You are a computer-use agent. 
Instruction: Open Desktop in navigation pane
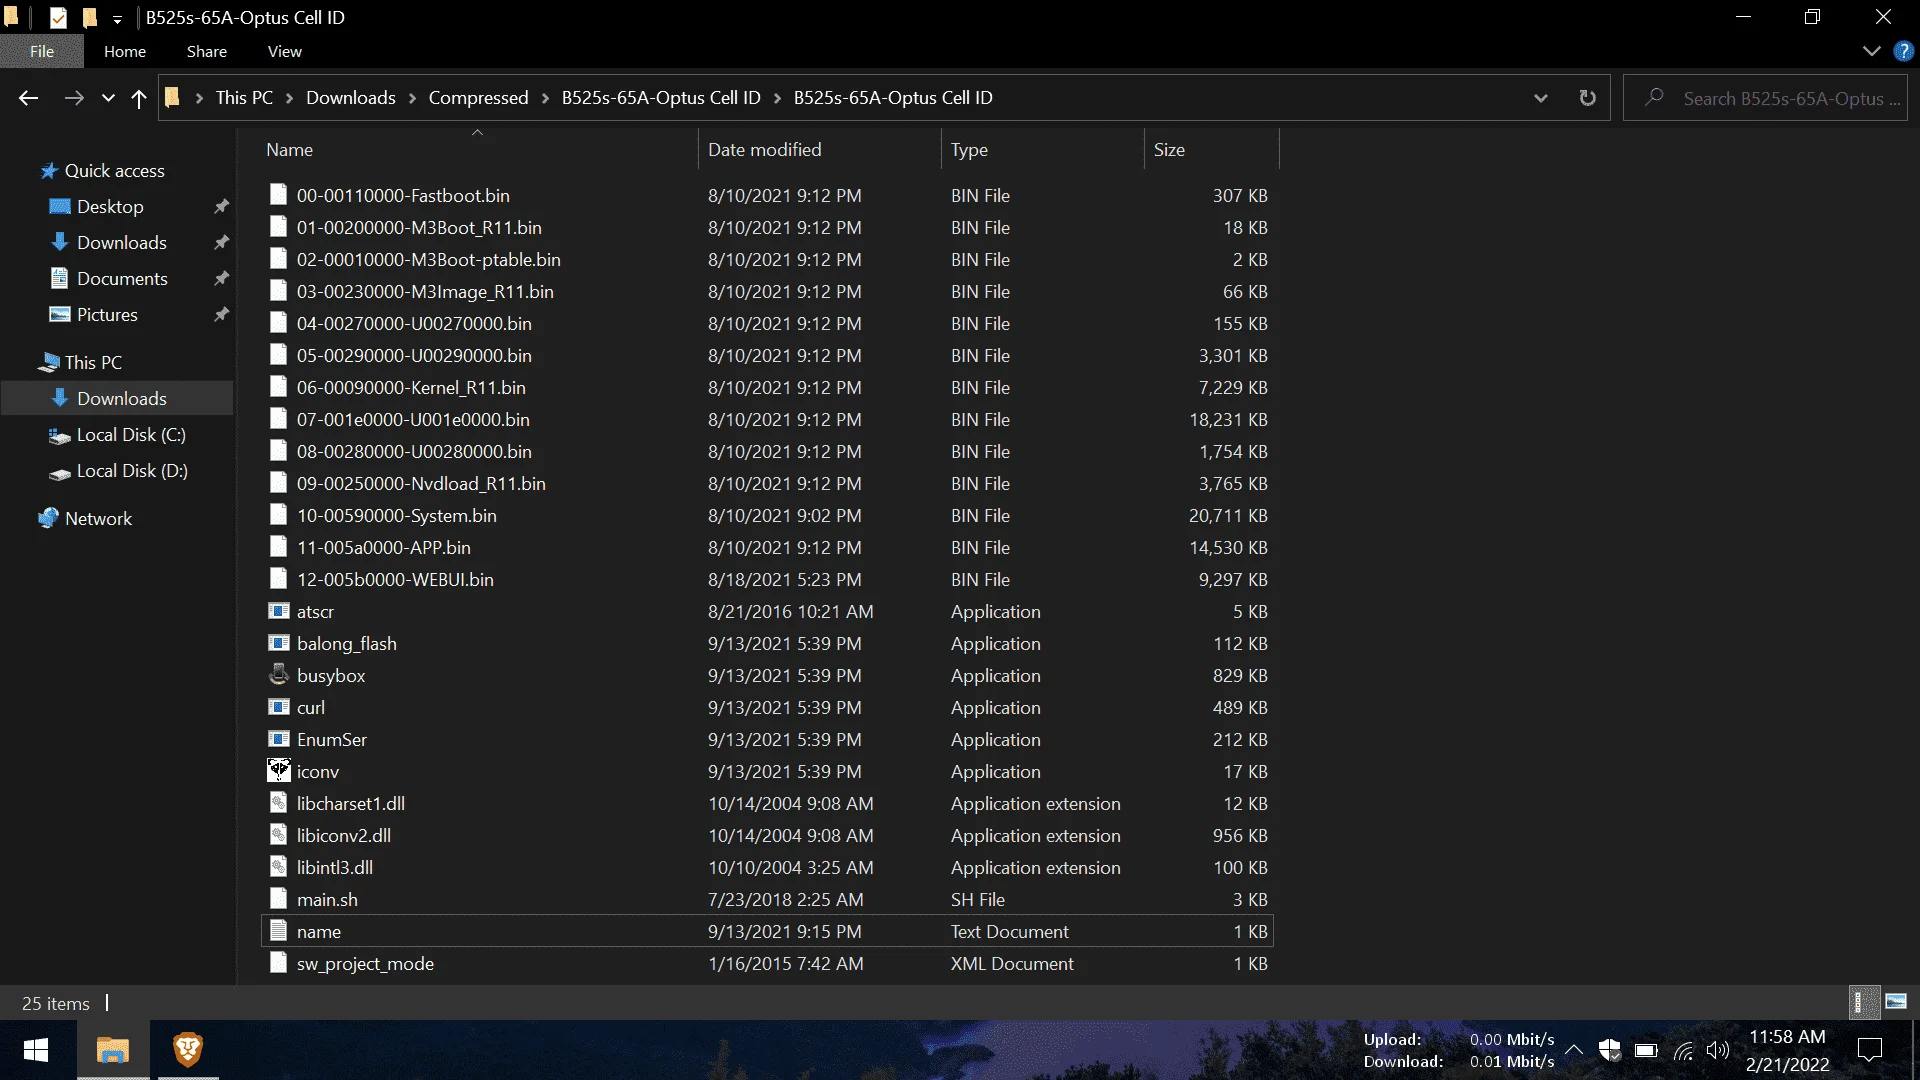110,207
